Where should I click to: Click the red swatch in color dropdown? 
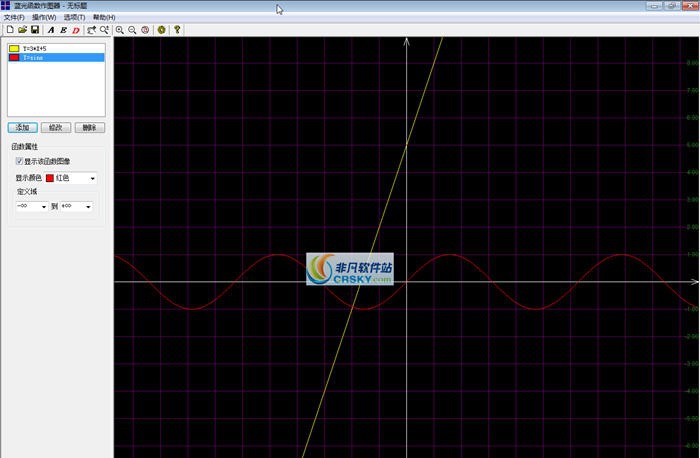point(50,178)
